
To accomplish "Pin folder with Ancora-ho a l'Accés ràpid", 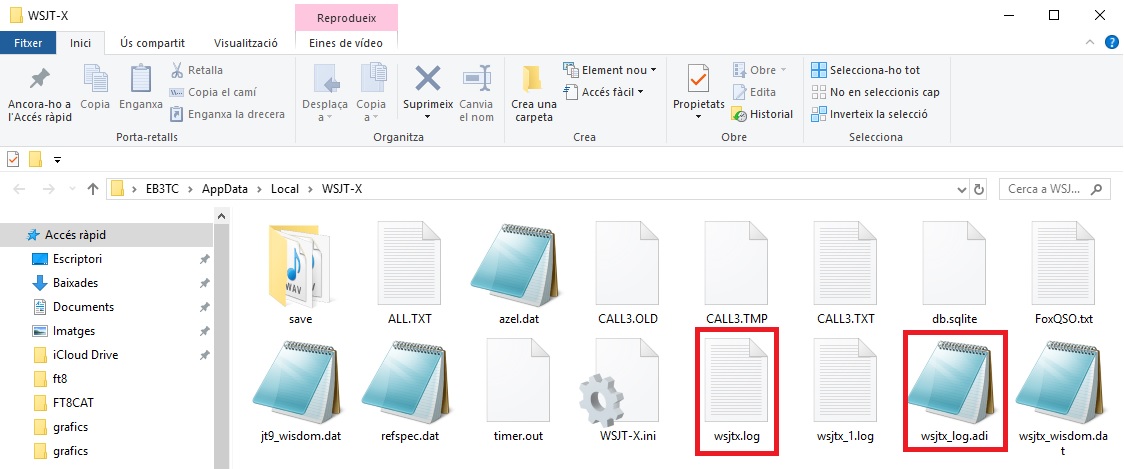I will coord(39,93).
